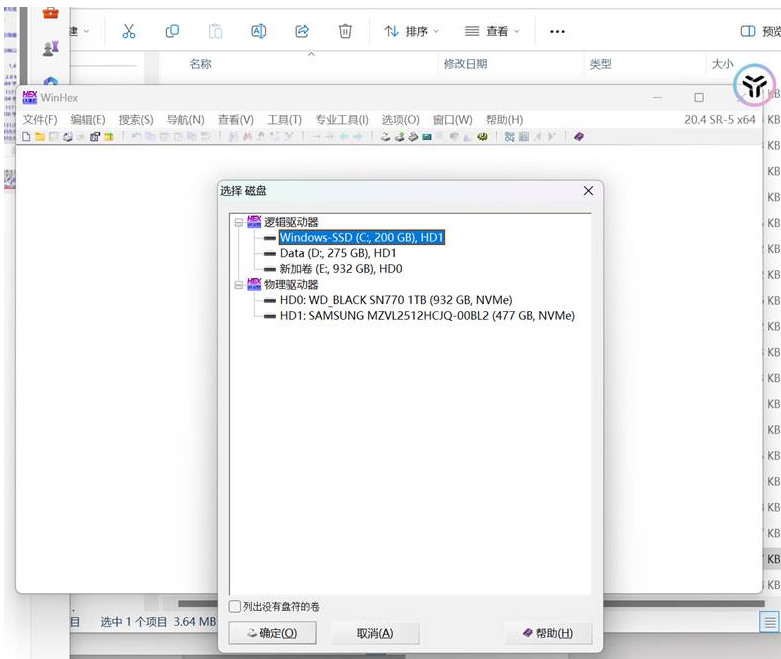Click the red toolbox icon in left sidebar

pyautogui.click(x=50, y=12)
